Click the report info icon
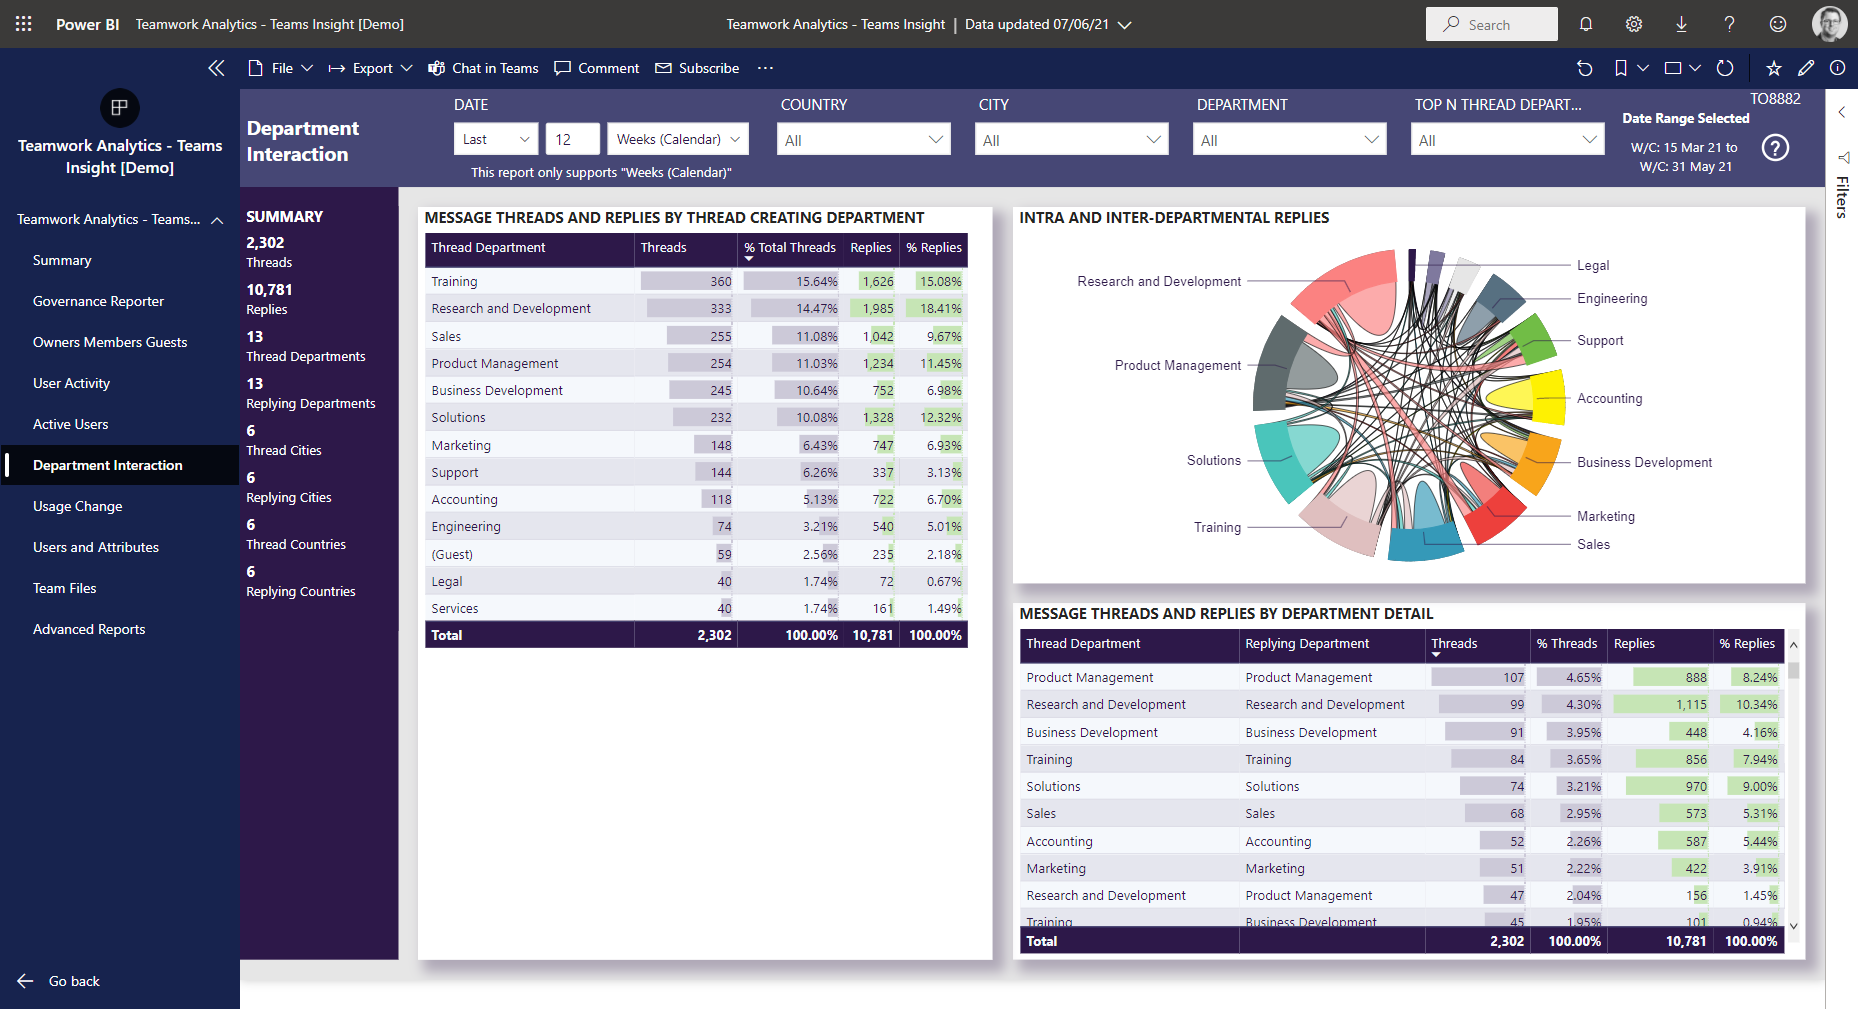1858x1009 pixels. (1838, 68)
